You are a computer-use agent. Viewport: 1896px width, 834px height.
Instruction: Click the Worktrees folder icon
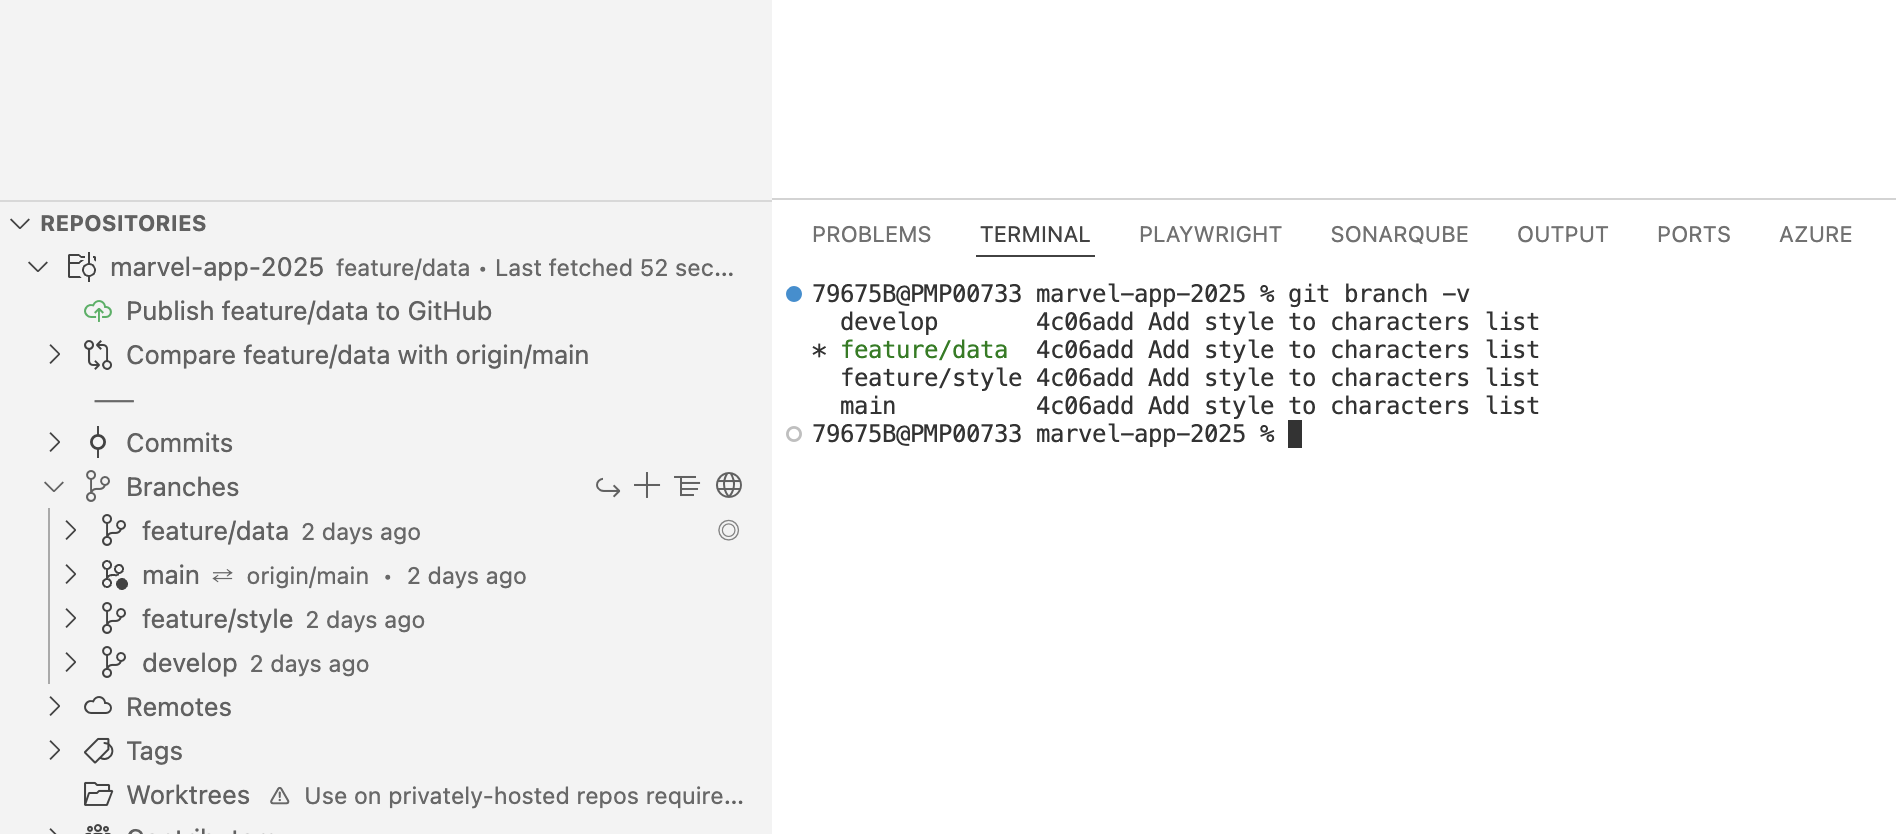tap(98, 795)
